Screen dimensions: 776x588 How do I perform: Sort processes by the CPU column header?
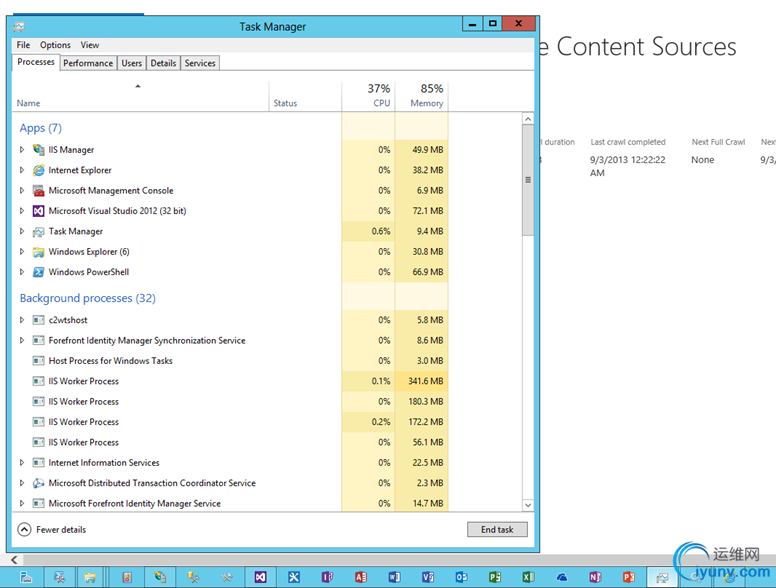click(x=368, y=96)
